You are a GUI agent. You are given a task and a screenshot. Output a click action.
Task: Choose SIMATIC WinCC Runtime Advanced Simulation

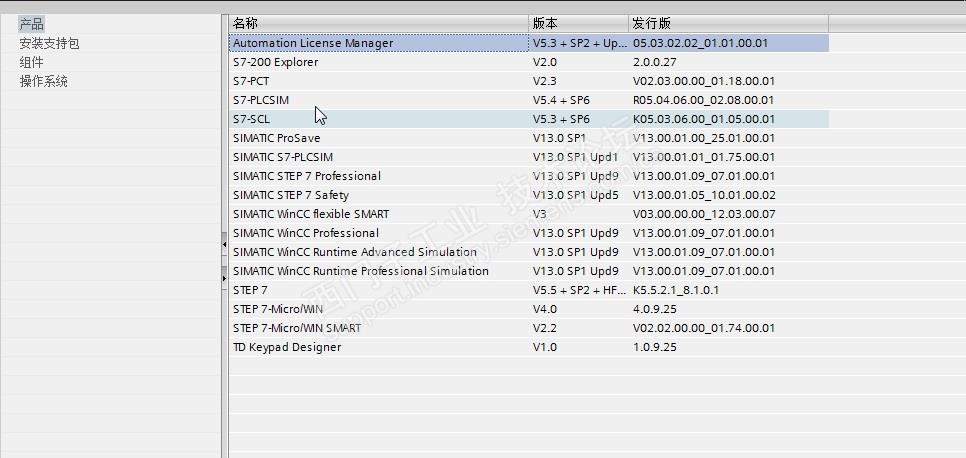point(355,252)
